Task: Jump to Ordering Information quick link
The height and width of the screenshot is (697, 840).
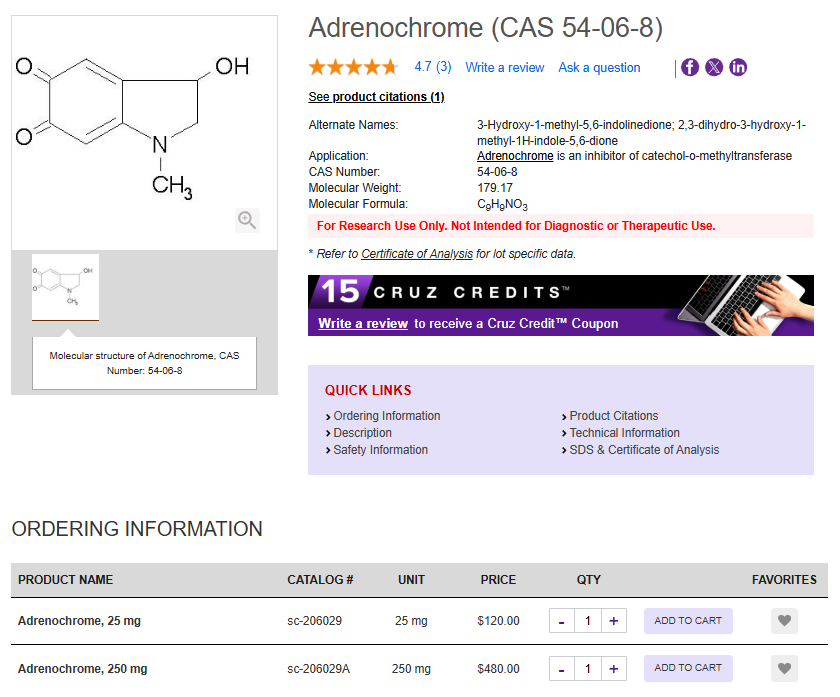Action: click(x=386, y=416)
